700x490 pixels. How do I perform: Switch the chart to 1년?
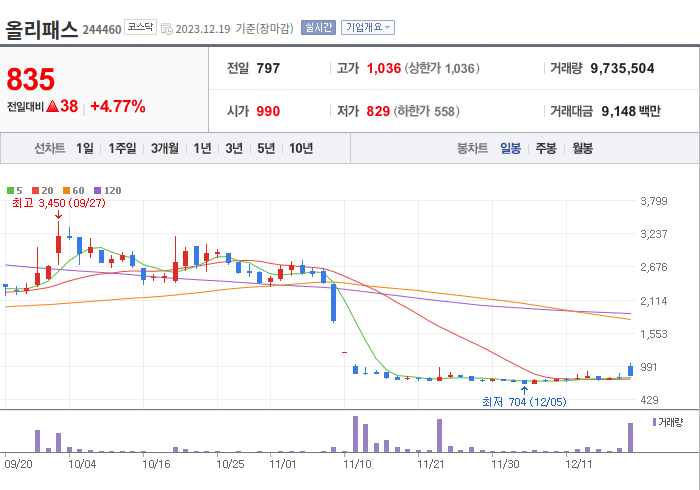click(202, 148)
